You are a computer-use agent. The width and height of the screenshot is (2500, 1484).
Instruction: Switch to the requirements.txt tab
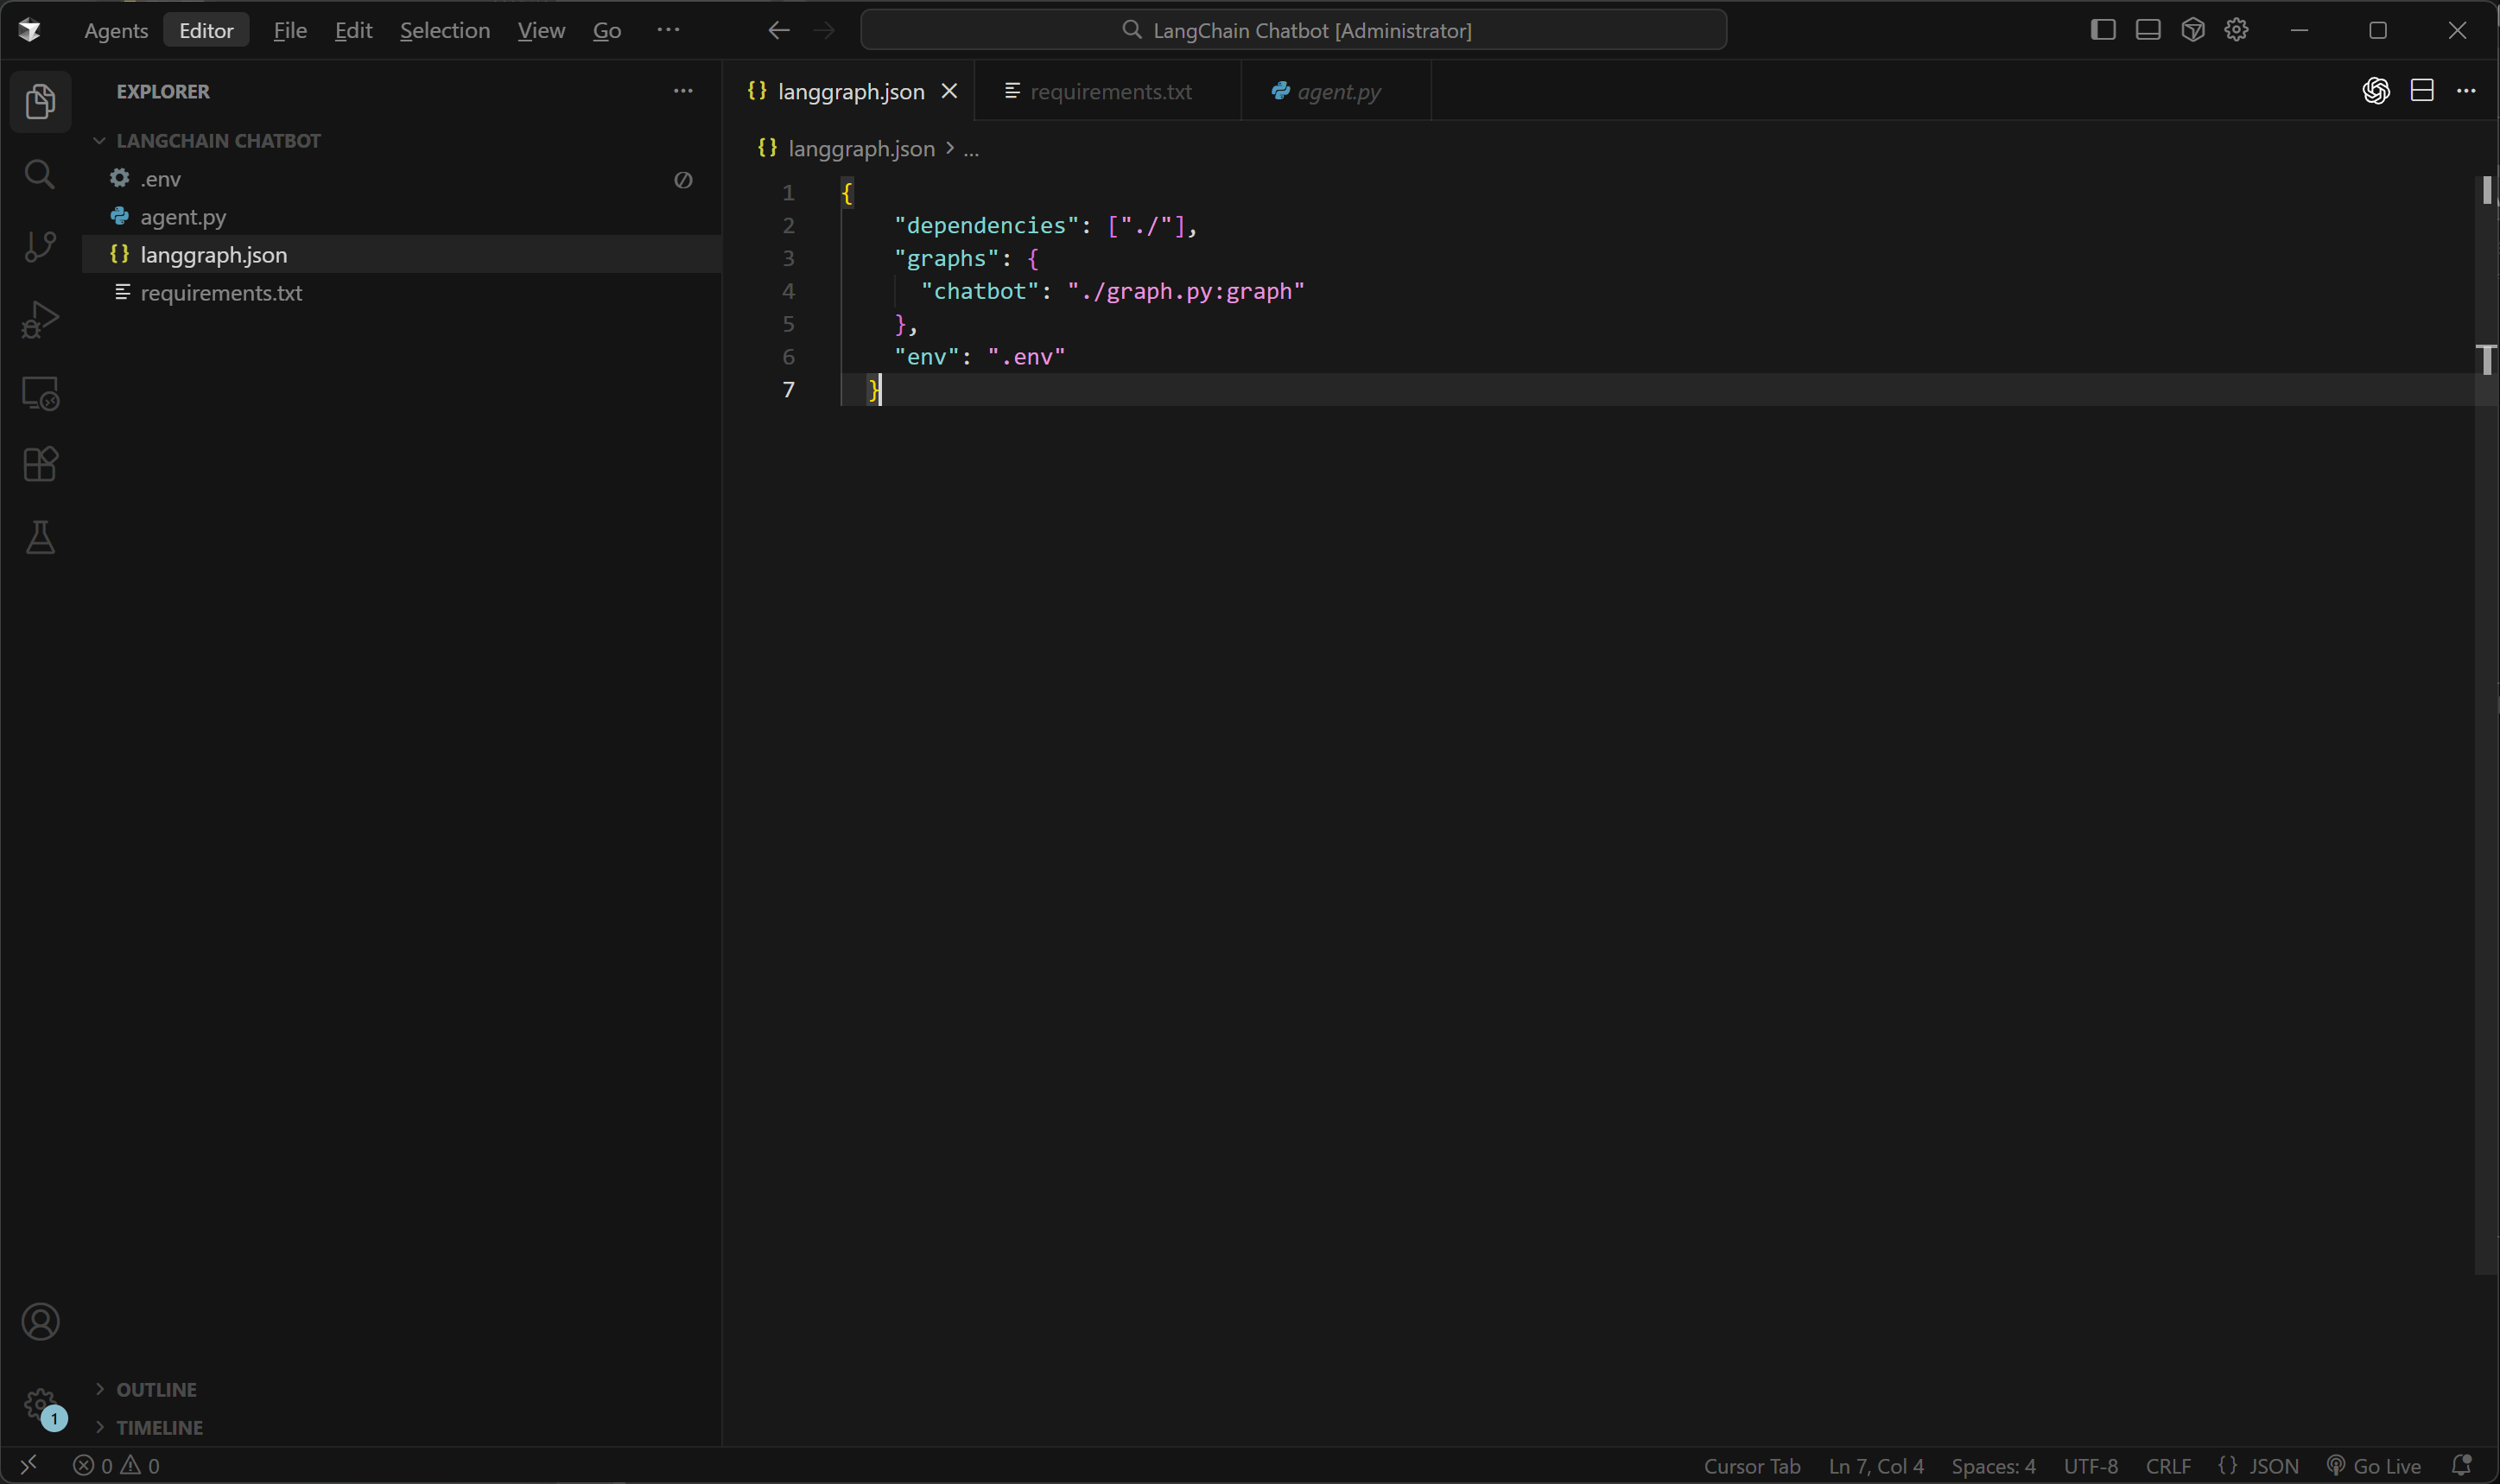(x=1107, y=91)
